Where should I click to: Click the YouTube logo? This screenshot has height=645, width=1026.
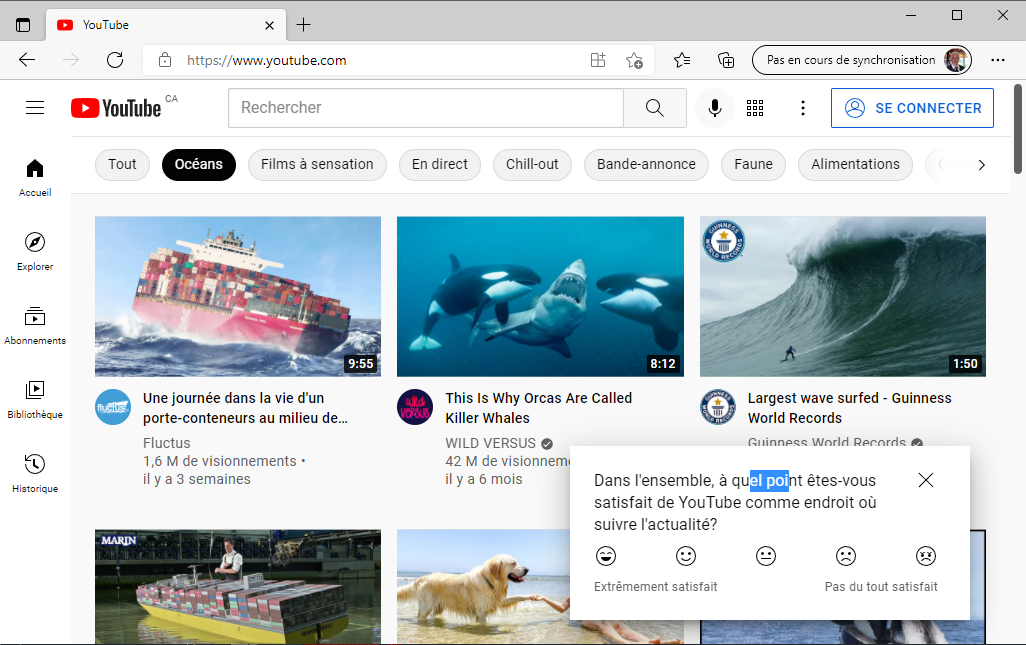117,108
